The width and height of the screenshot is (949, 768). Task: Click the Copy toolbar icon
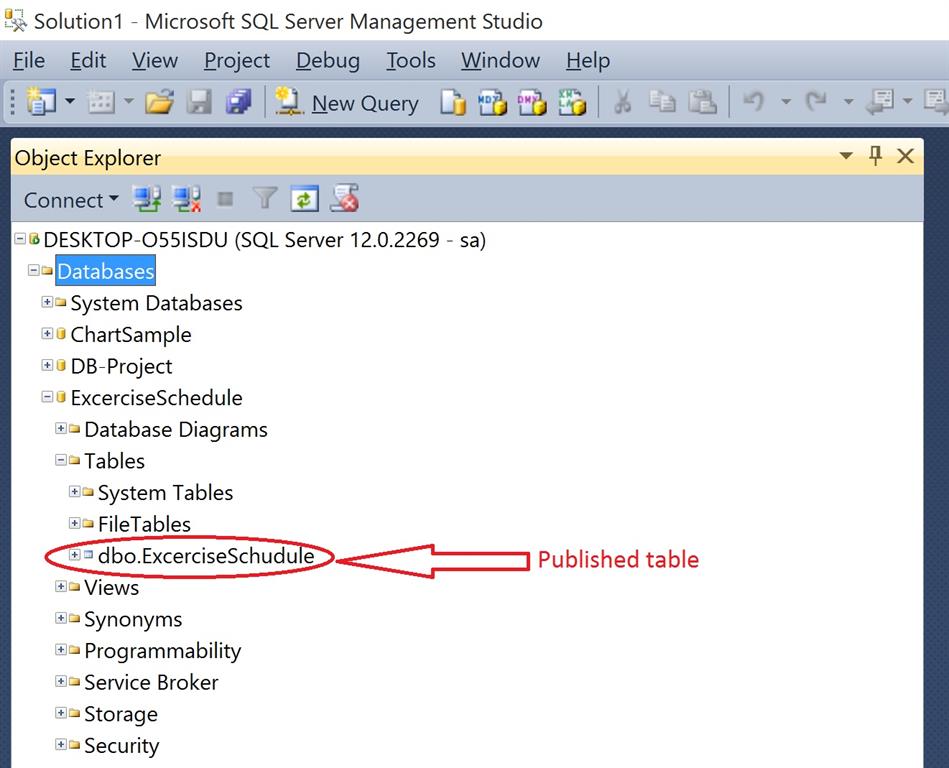coord(662,102)
